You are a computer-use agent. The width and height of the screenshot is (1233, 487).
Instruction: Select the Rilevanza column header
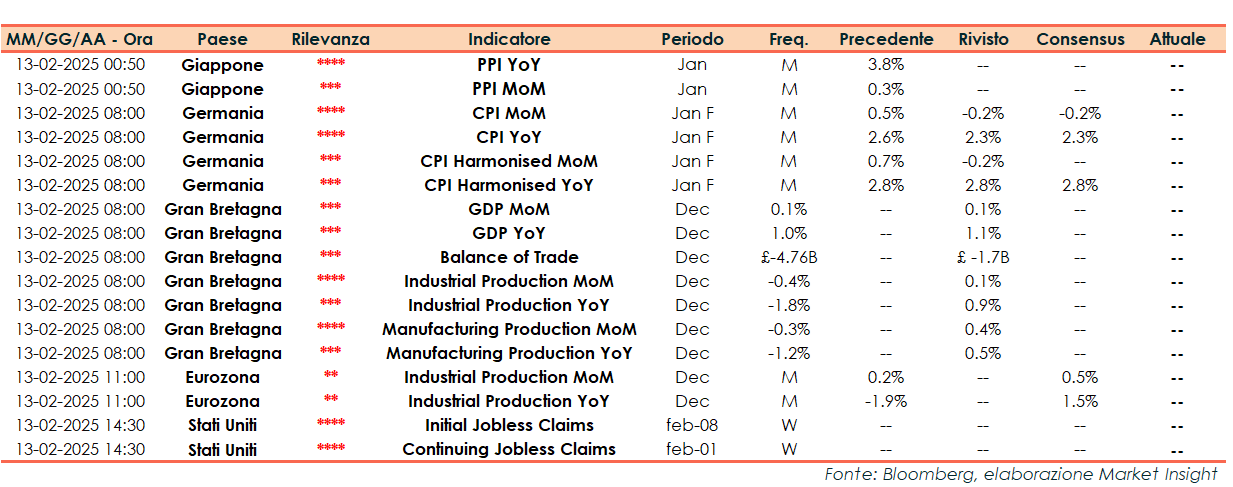(x=330, y=40)
